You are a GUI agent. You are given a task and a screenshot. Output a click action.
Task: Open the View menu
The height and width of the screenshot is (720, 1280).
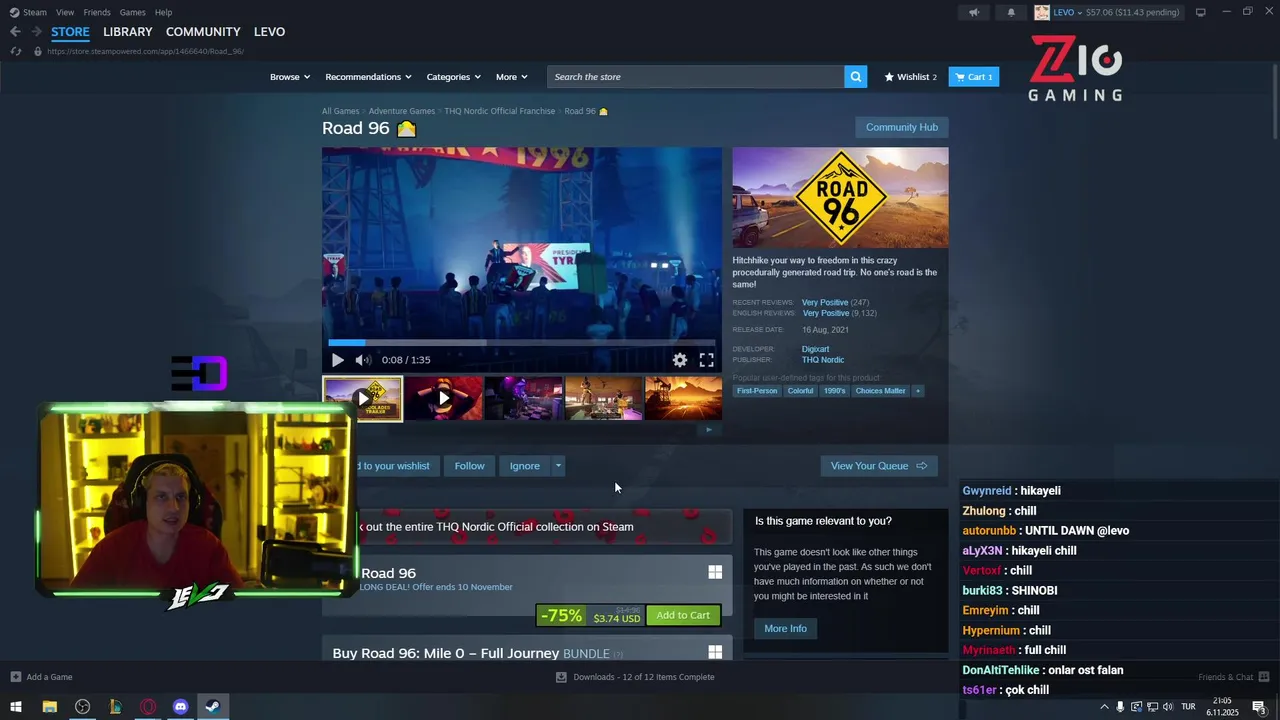coord(65,12)
